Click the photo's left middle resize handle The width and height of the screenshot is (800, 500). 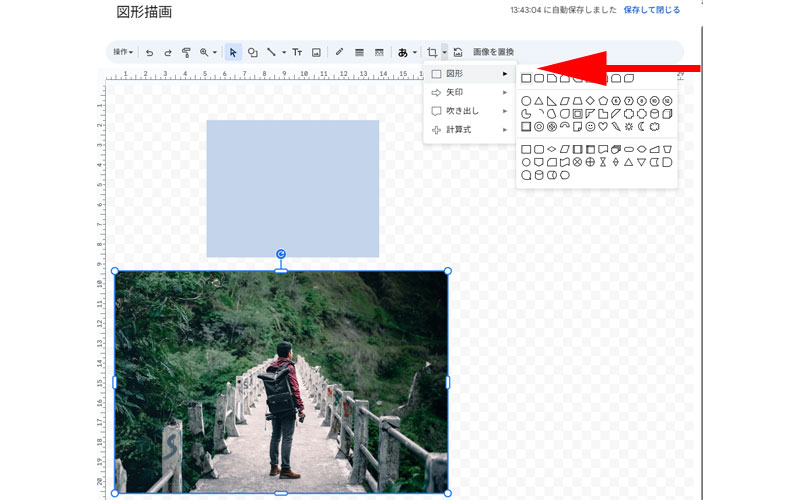(114, 382)
